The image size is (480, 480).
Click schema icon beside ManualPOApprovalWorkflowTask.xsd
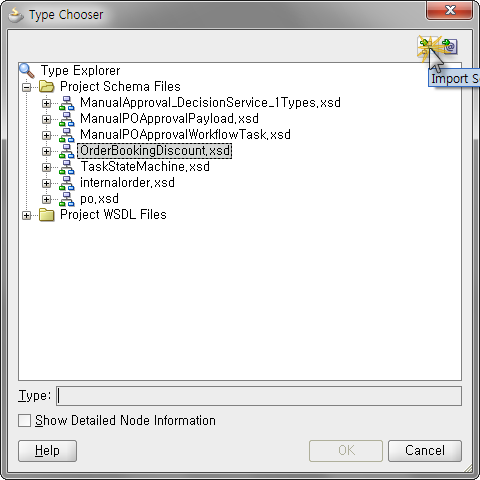pyautogui.click(x=67, y=135)
